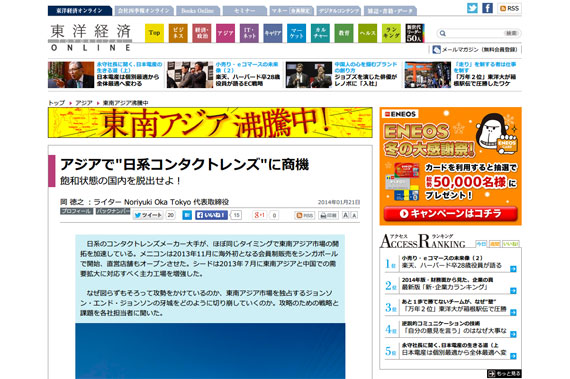570x379 pixels.
Task: Open the featured thumbnail of elderly executive with glasses
Action: click(x=71, y=75)
